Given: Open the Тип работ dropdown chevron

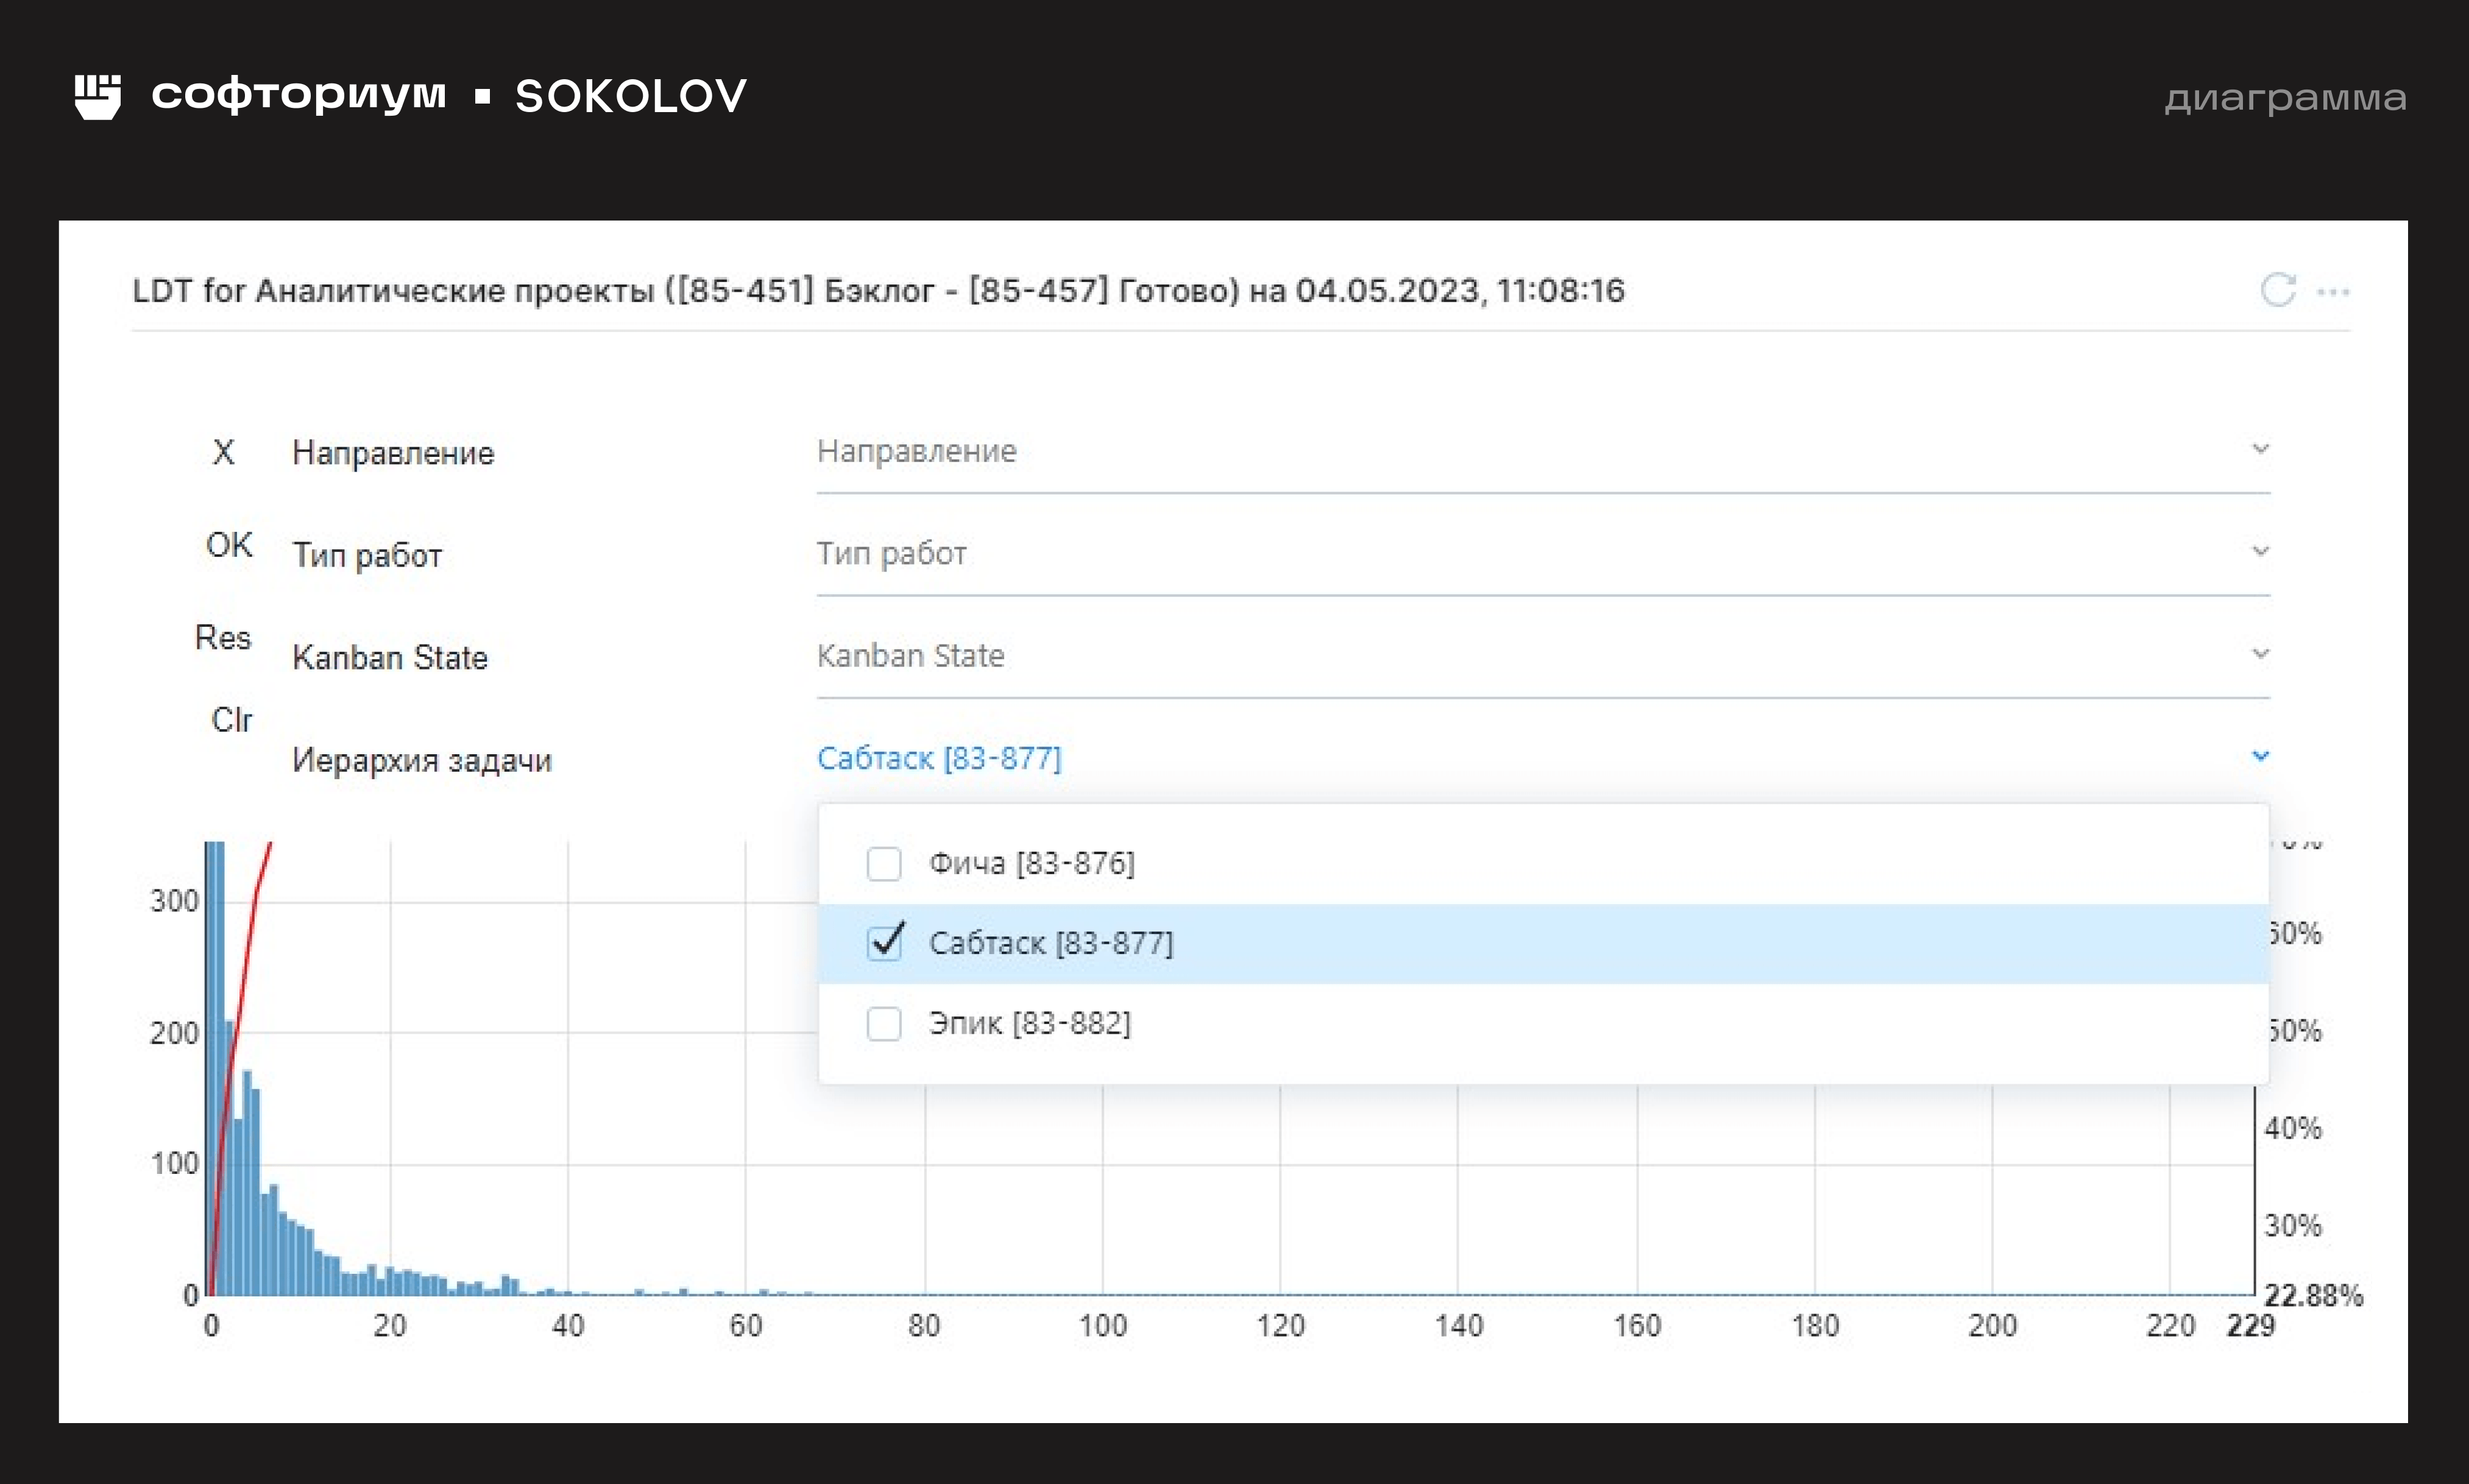Looking at the screenshot, I should tap(2260, 551).
